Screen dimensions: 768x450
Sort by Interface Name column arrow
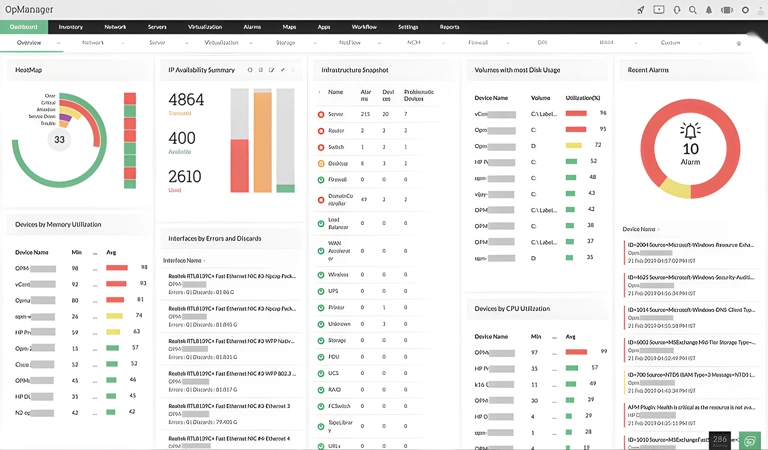tap(204, 261)
